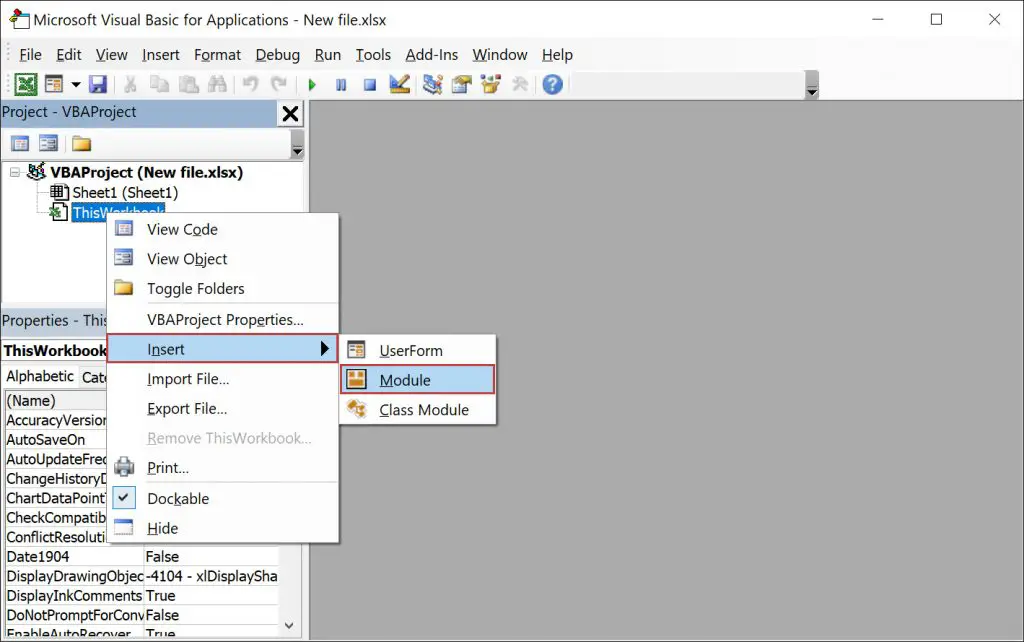Open the Edit menu

(x=69, y=55)
